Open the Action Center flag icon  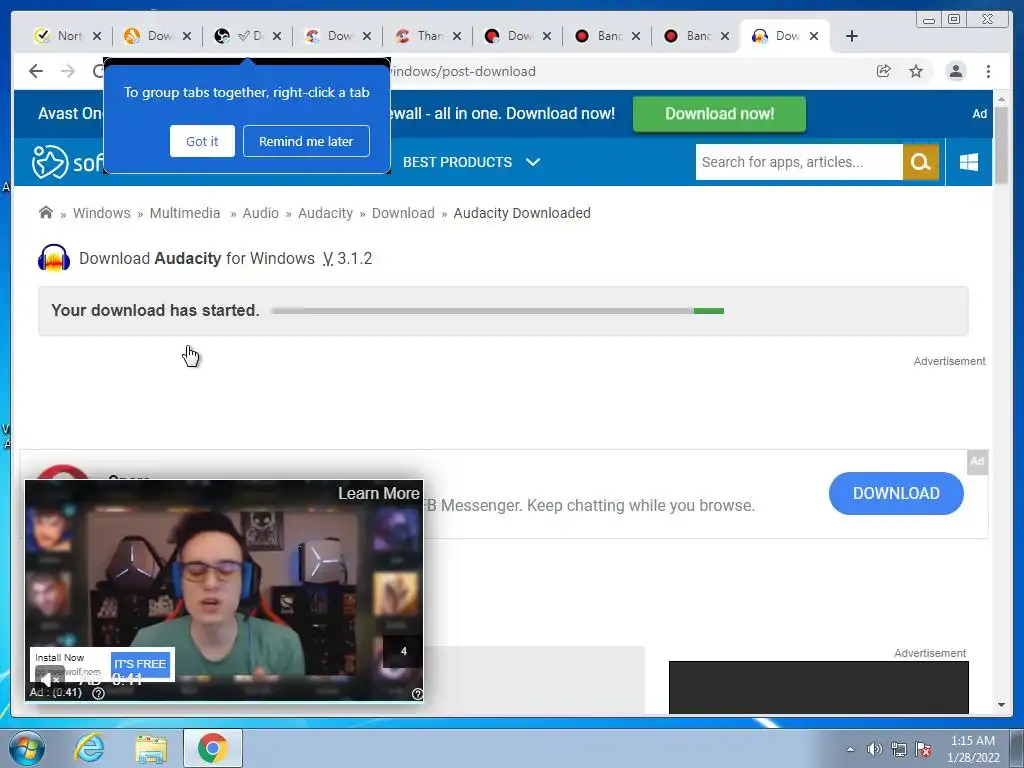[x=923, y=749]
